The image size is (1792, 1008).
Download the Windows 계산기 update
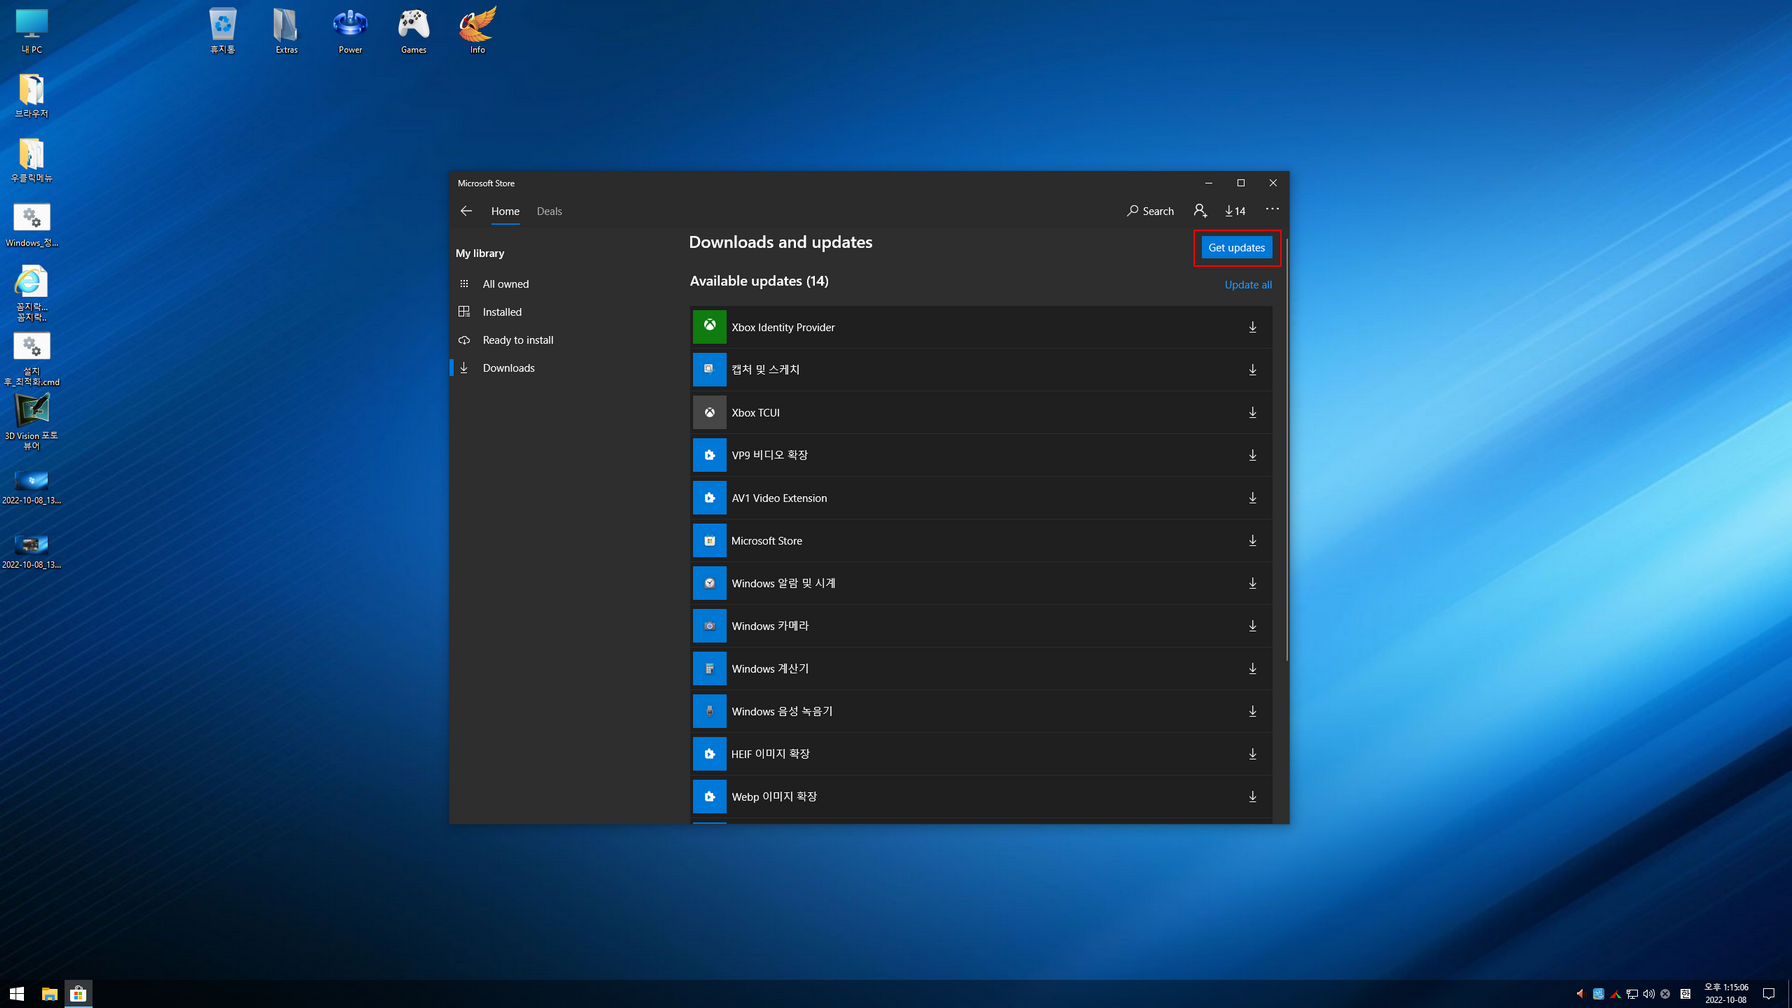1252,668
